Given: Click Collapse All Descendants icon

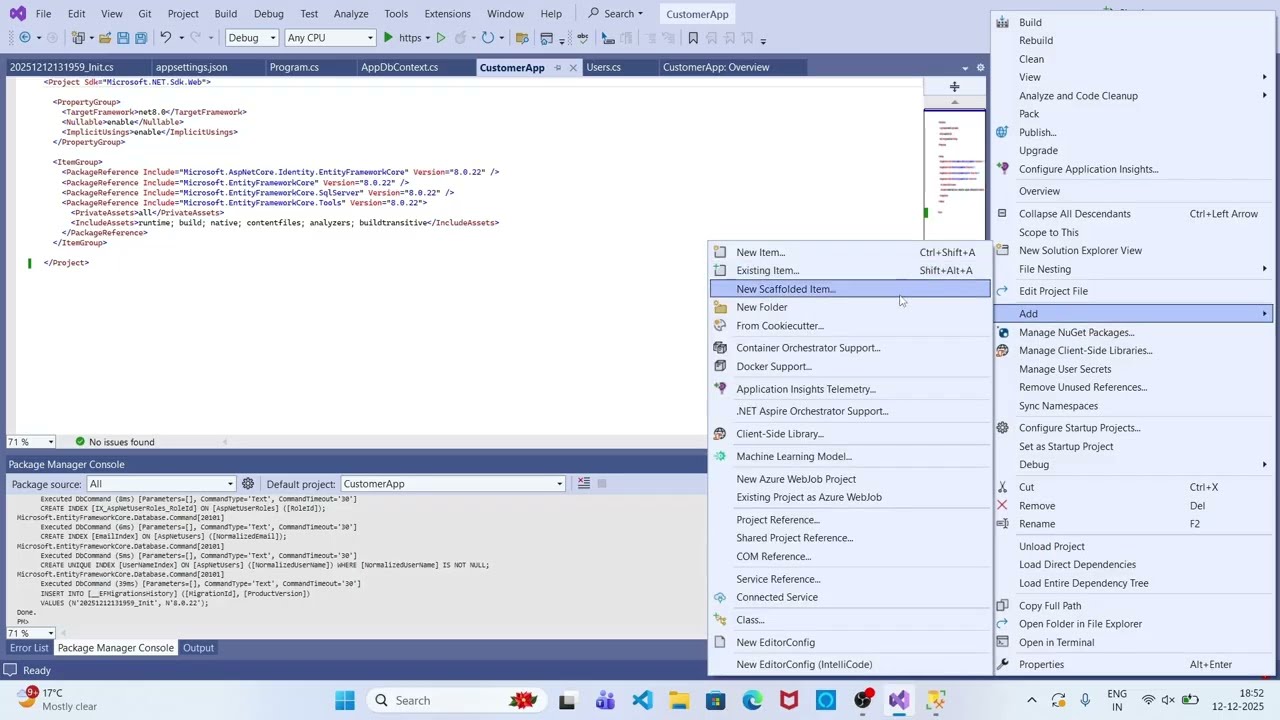Looking at the screenshot, I should 1002,214.
